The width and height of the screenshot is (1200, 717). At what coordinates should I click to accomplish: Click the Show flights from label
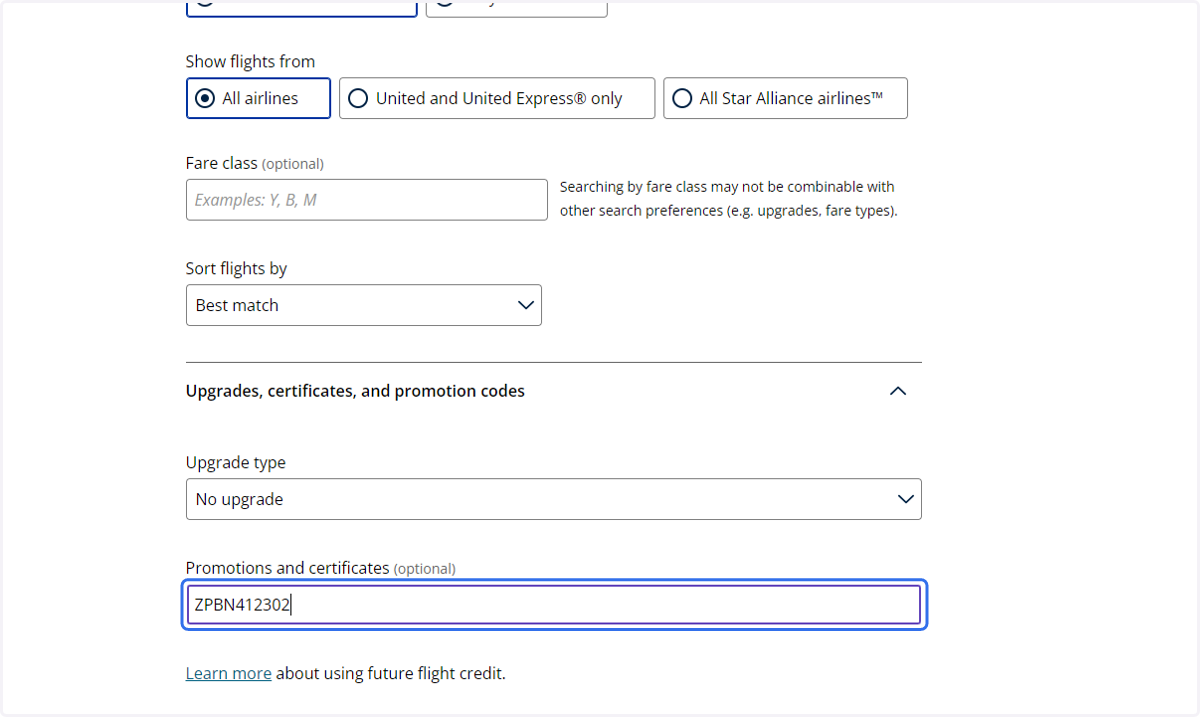point(250,61)
